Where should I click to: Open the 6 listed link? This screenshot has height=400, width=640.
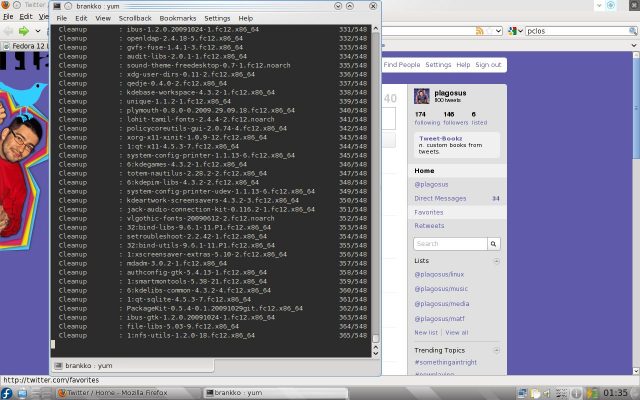pos(479,118)
